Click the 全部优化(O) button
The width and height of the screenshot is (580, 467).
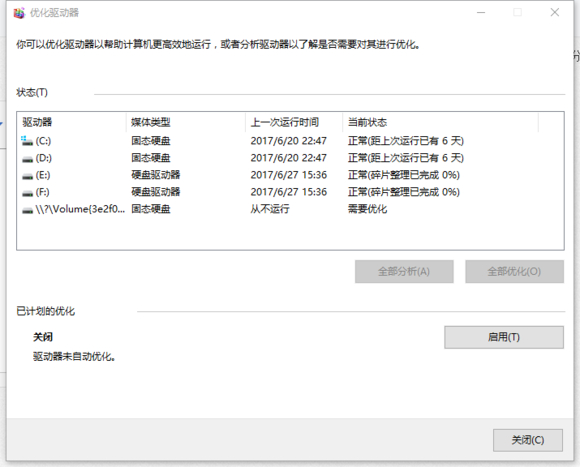pos(515,272)
